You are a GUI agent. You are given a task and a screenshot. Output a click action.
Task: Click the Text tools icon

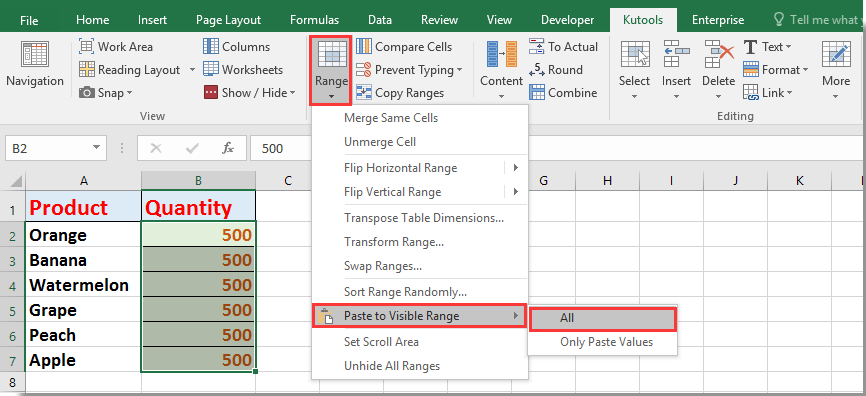[751, 47]
